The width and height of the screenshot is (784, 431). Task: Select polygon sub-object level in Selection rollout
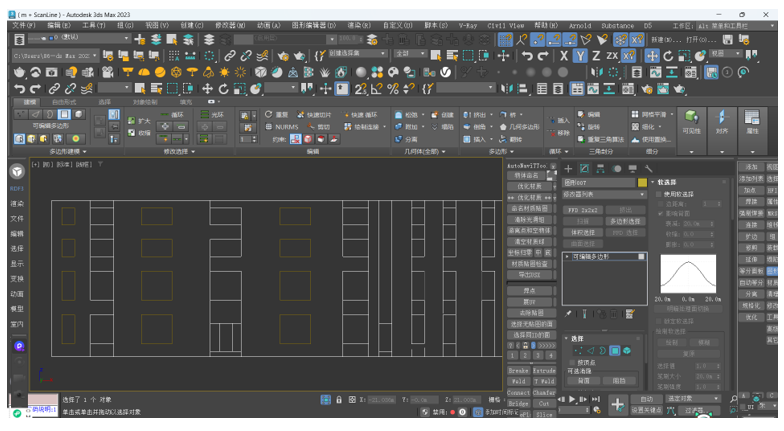614,351
